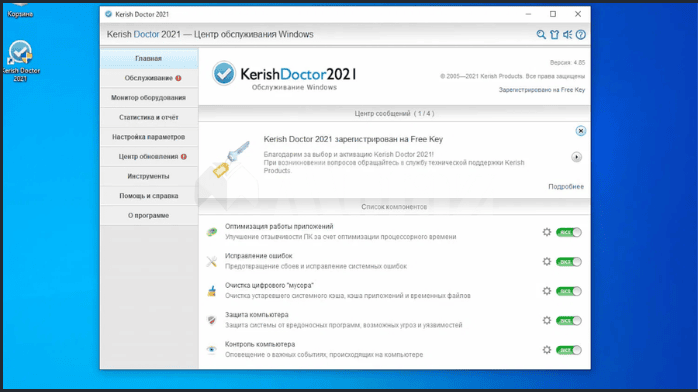Minimize the Kerish Doctor window
Screen dimensions: 698x392
[528, 14]
